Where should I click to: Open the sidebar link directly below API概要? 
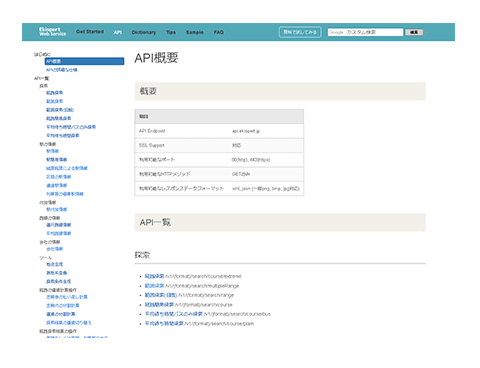[62, 70]
